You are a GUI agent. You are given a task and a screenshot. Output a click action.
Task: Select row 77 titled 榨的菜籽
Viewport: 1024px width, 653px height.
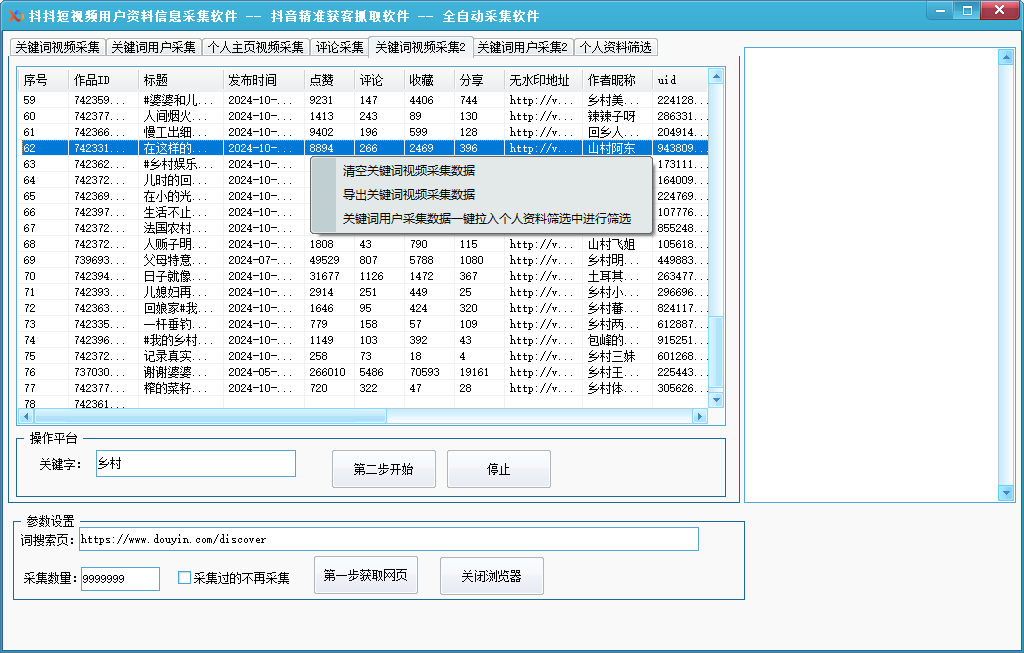tap(364, 388)
